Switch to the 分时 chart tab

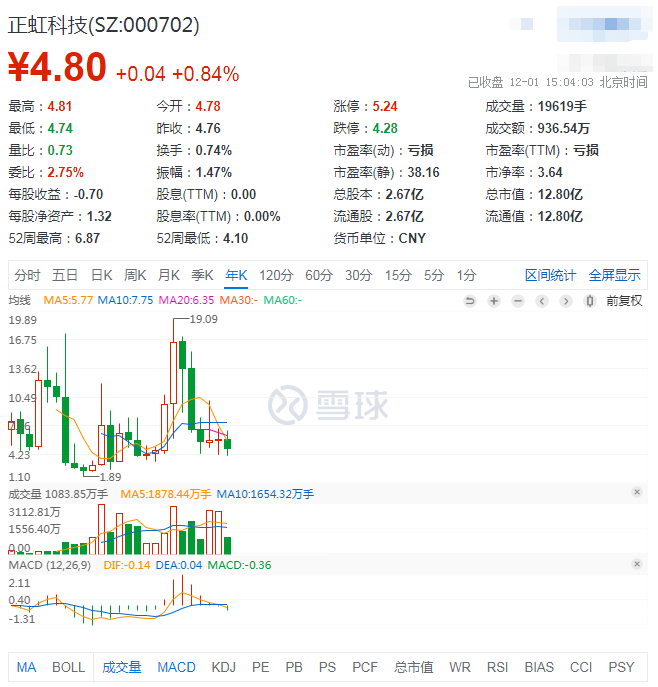pyautogui.click(x=28, y=276)
